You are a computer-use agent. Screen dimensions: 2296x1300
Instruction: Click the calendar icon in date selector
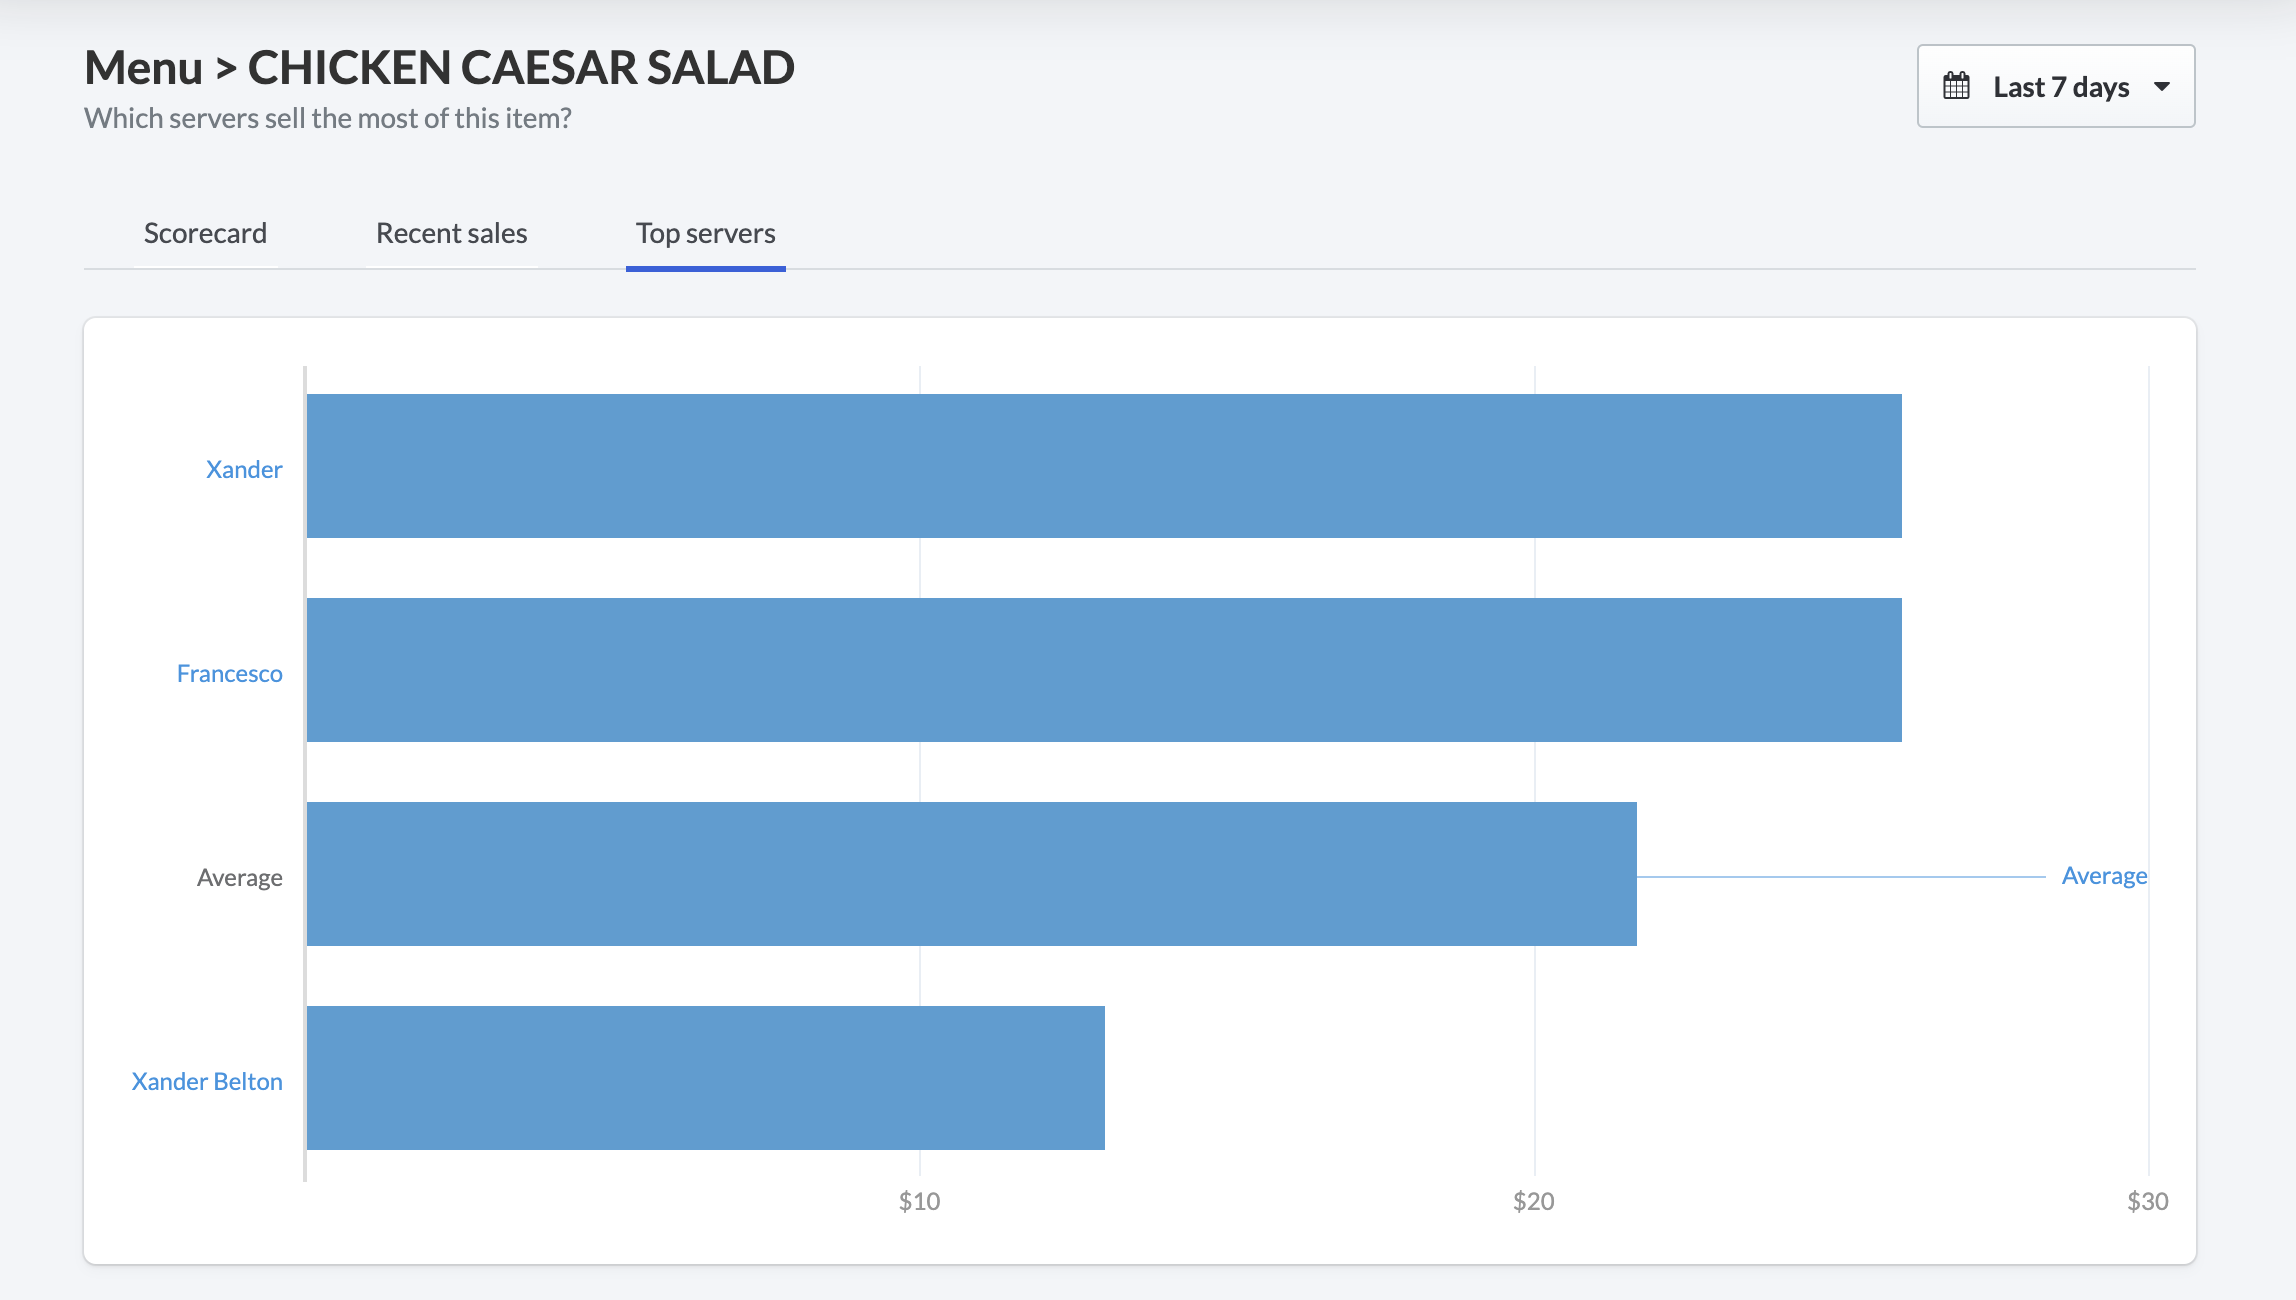point(1956,87)
